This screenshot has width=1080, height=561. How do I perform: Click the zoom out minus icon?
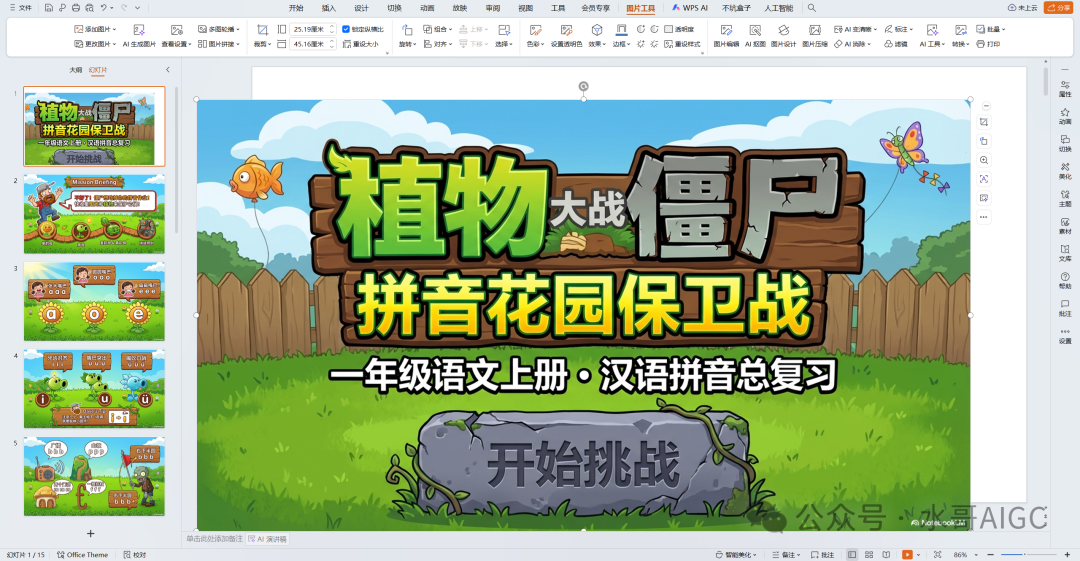[990, 555]
